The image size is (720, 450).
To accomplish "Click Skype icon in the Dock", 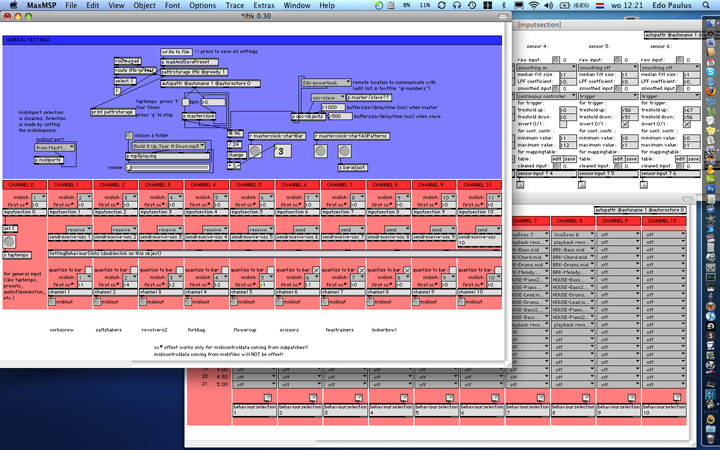I will pyautogui.click(x=711, y=72).
